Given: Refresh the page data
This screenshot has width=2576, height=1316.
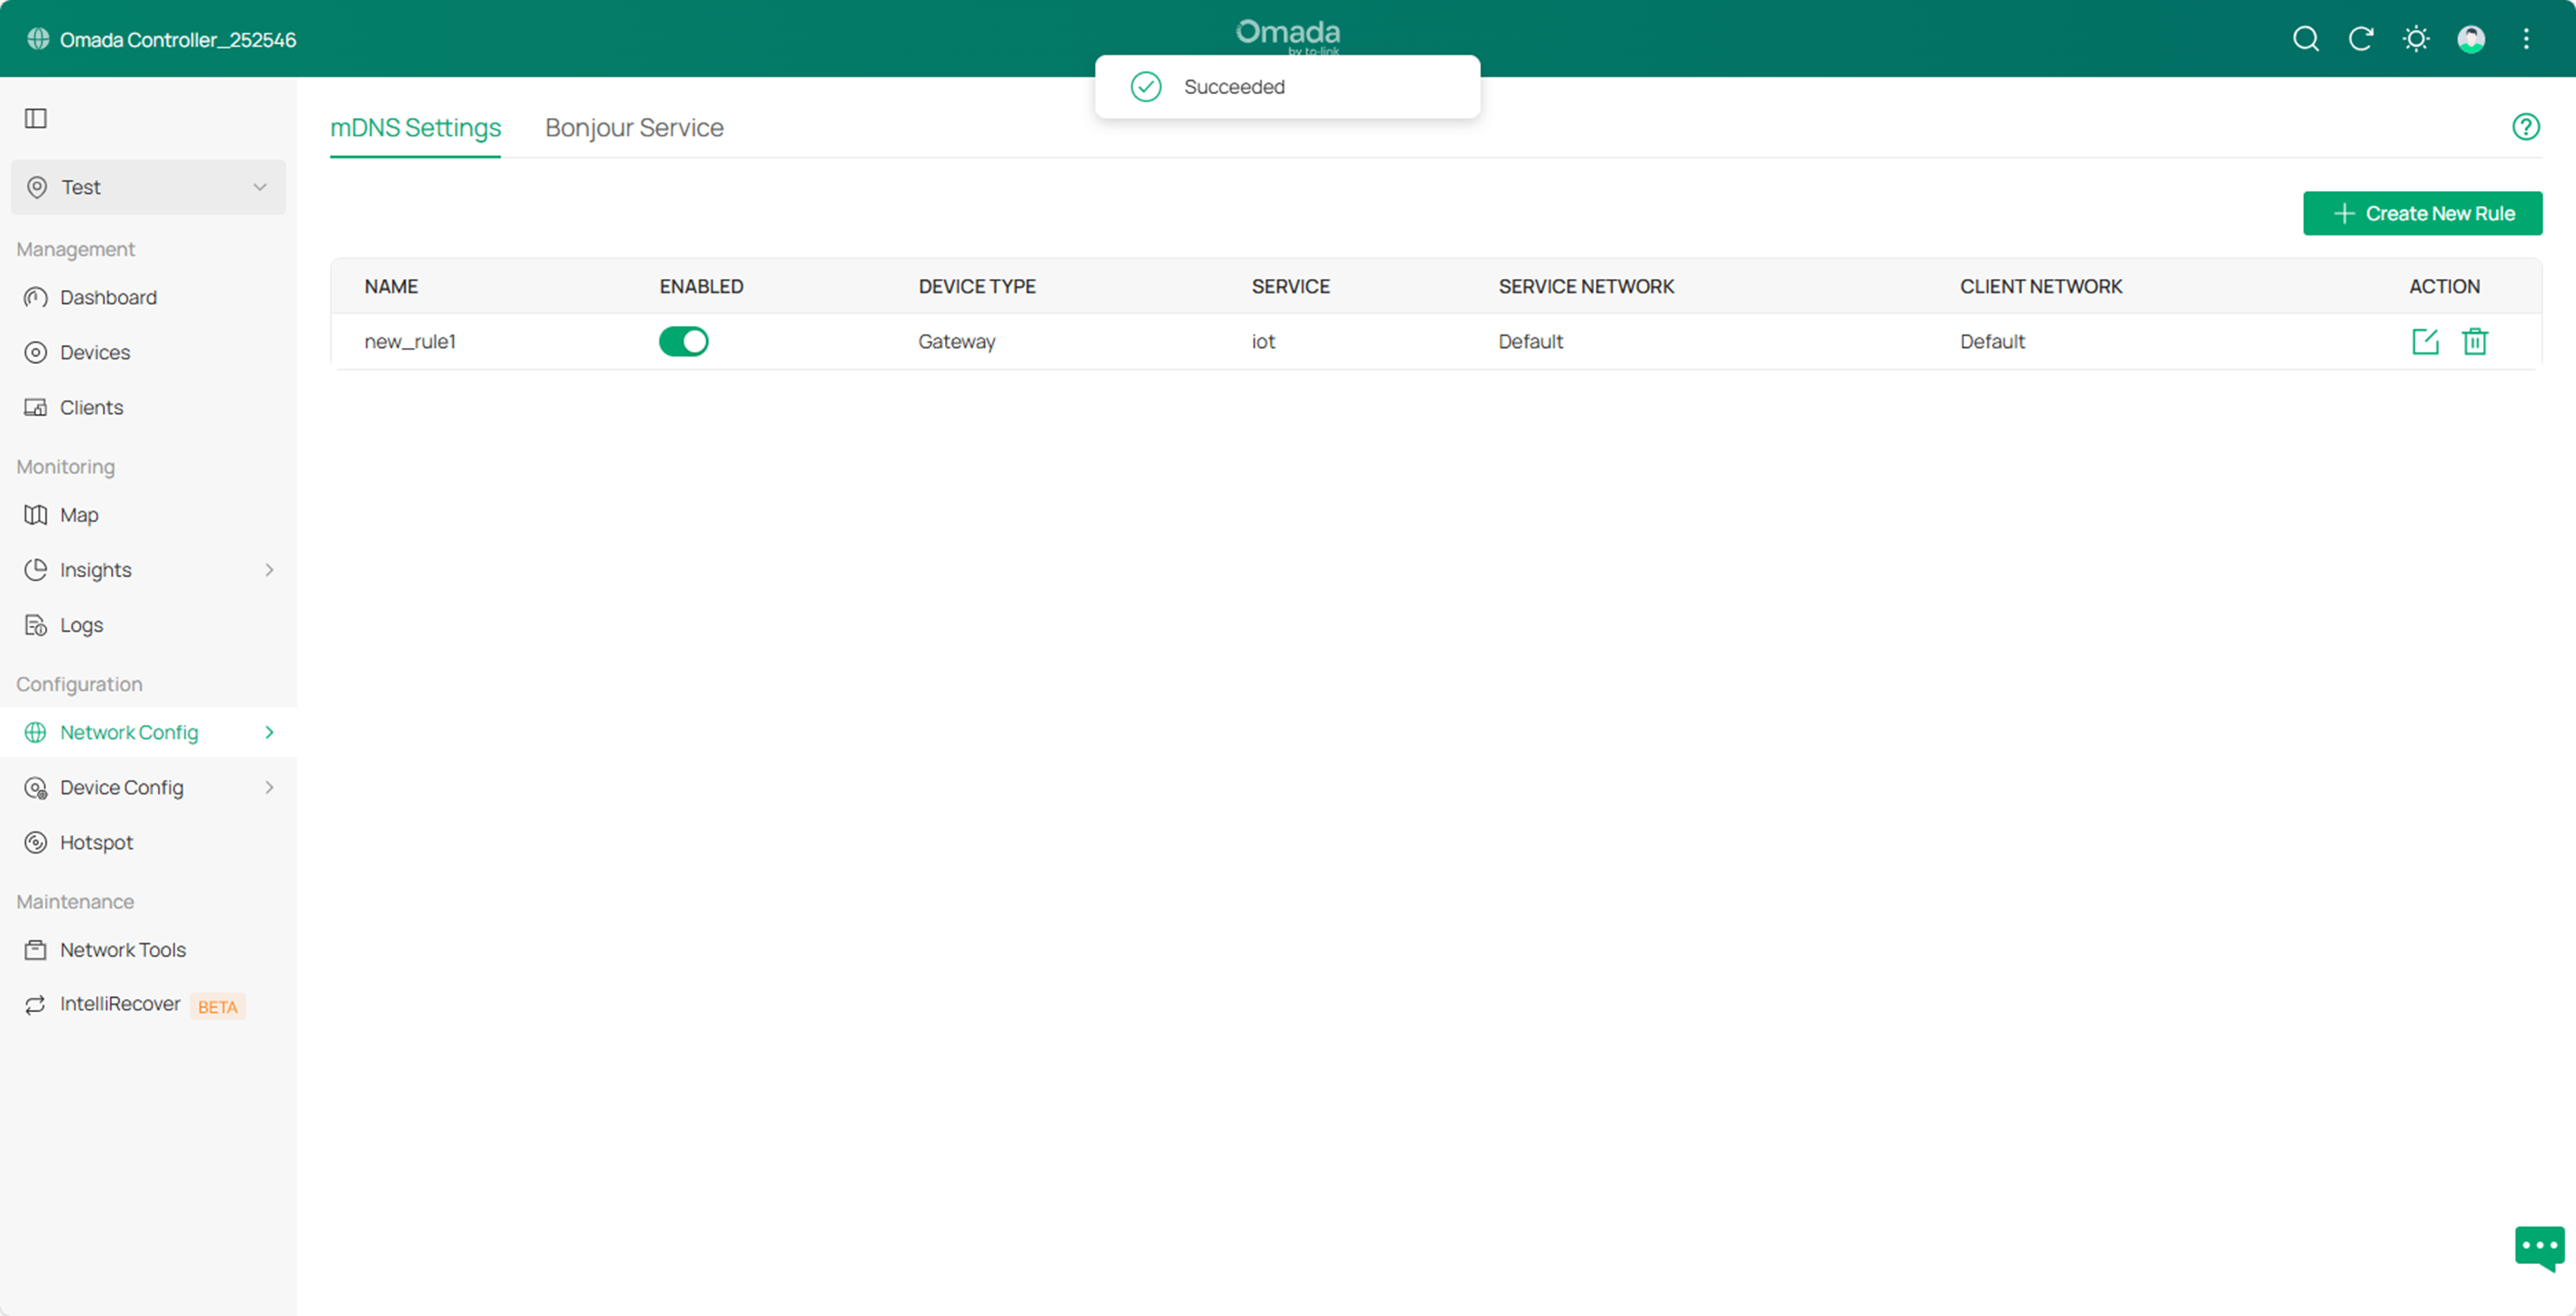Looking at the screenshot, I should tap(2361, 39).
